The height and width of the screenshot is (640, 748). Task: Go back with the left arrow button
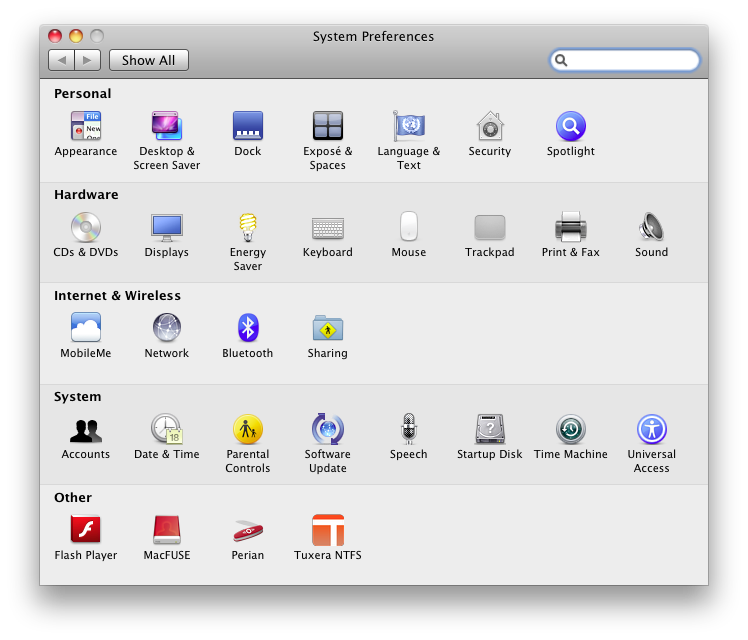[62, 60]
